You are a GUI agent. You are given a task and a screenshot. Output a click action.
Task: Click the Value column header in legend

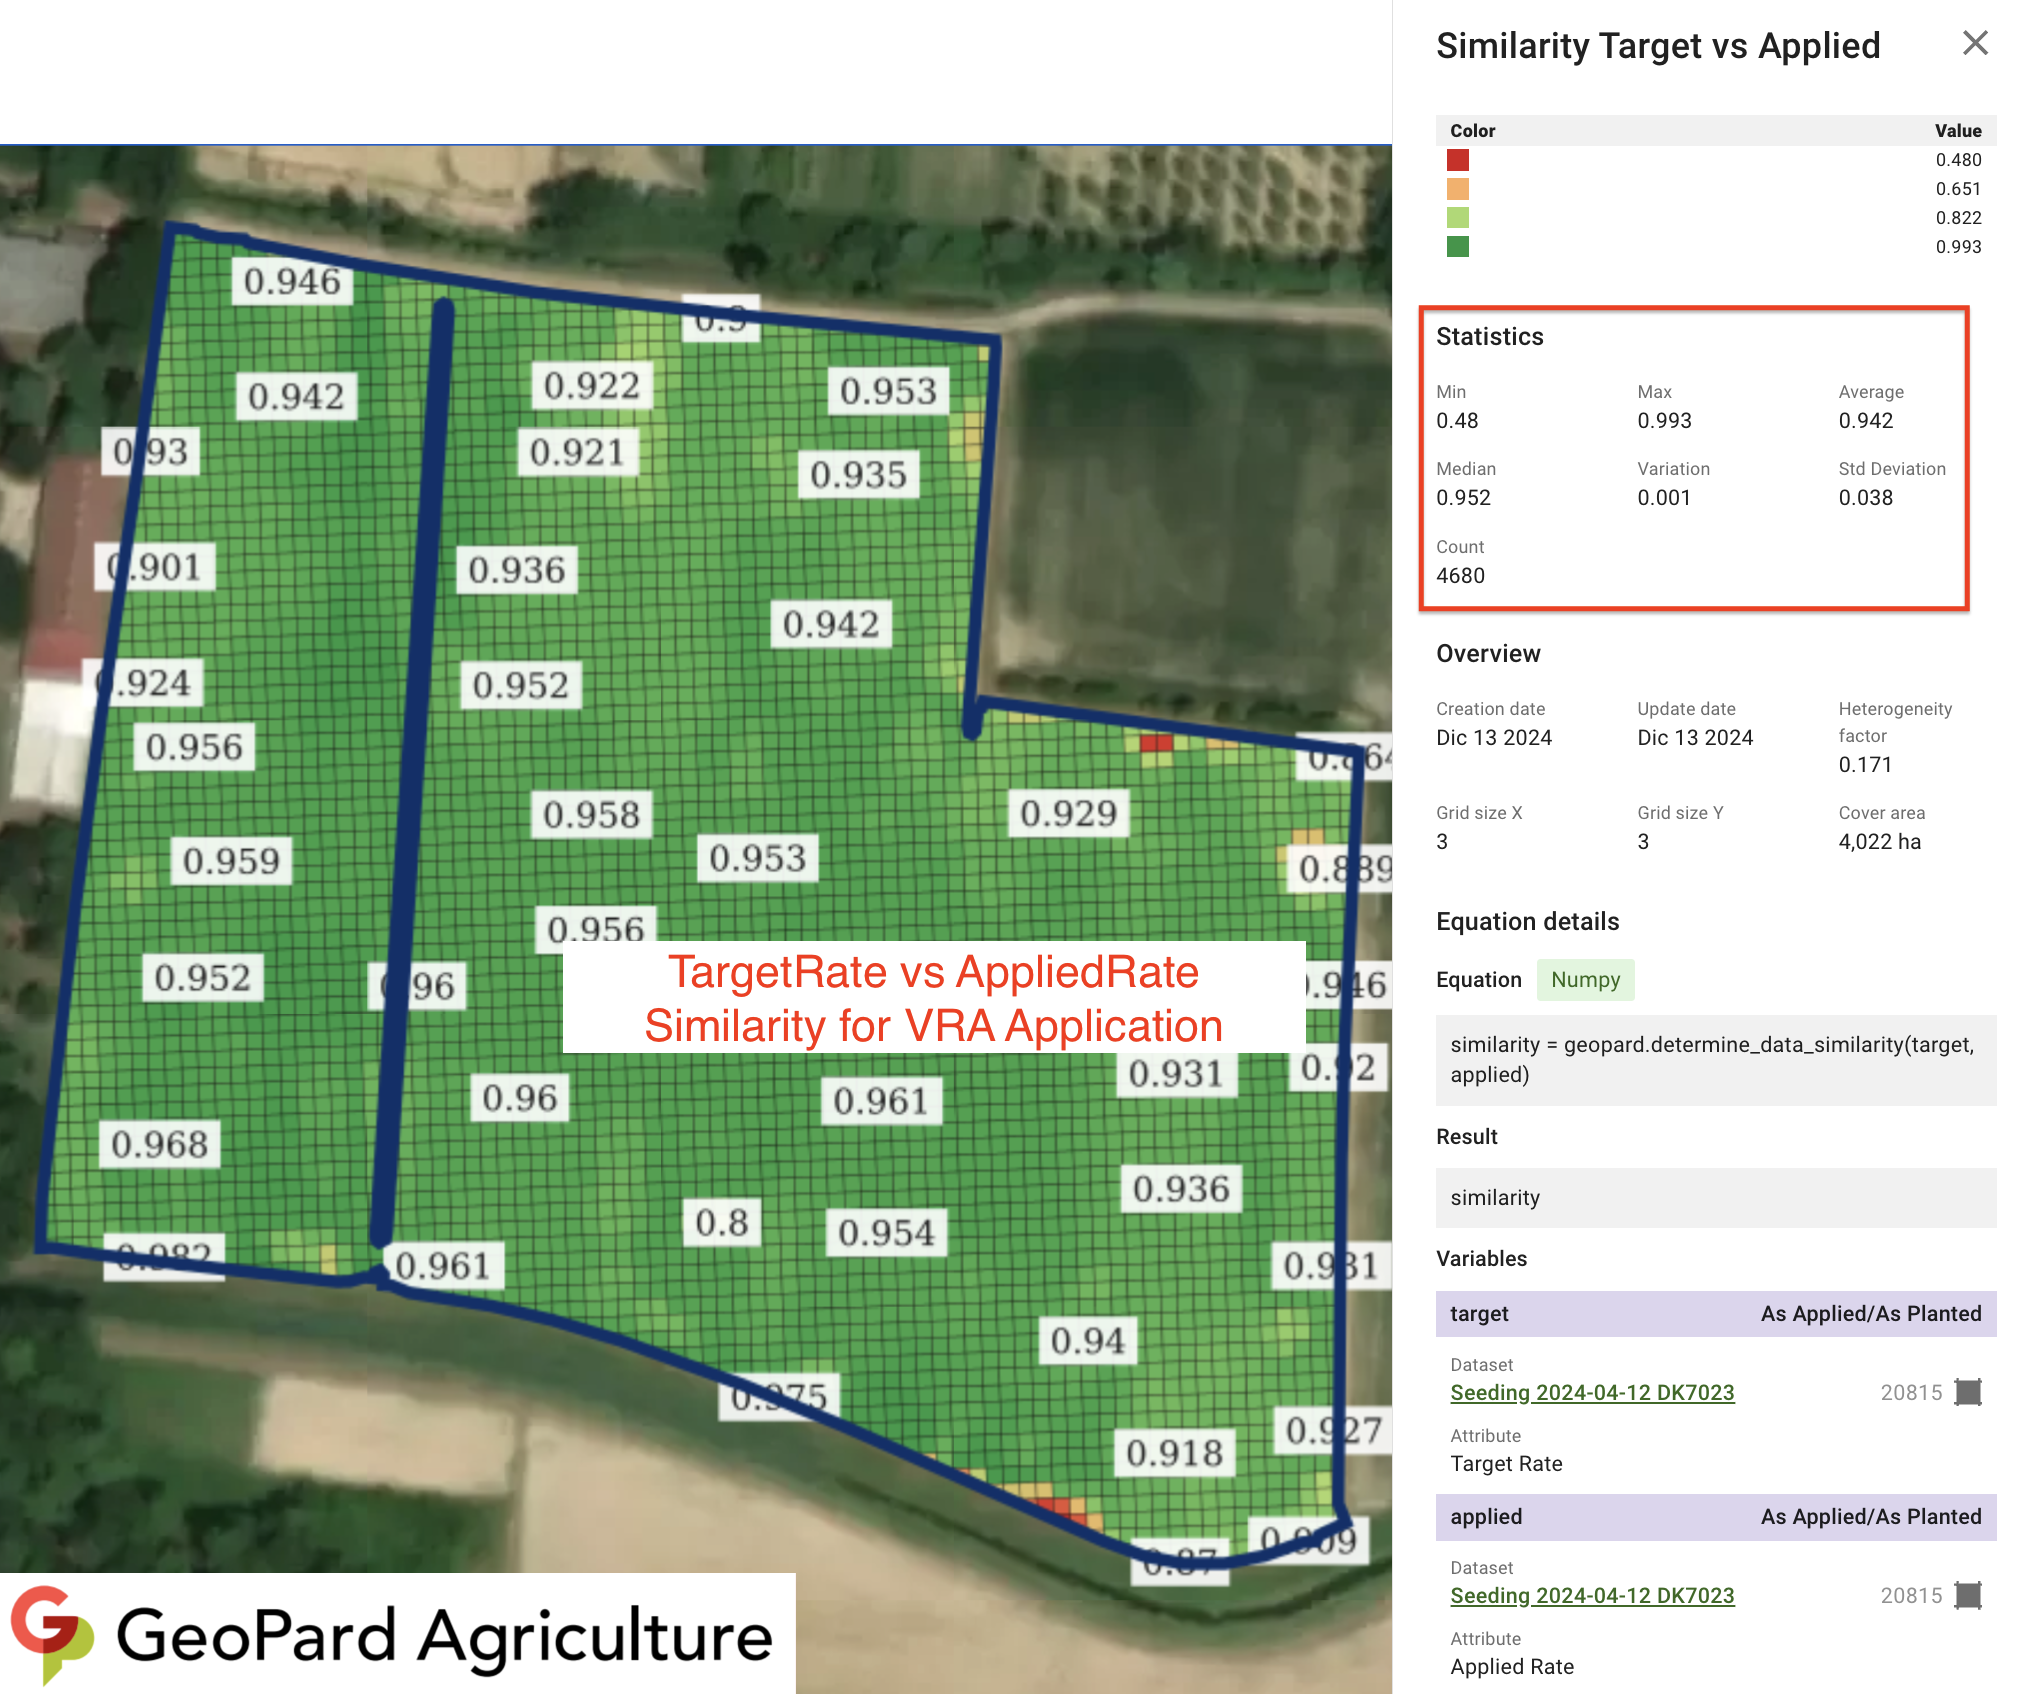coord(1957,131)
